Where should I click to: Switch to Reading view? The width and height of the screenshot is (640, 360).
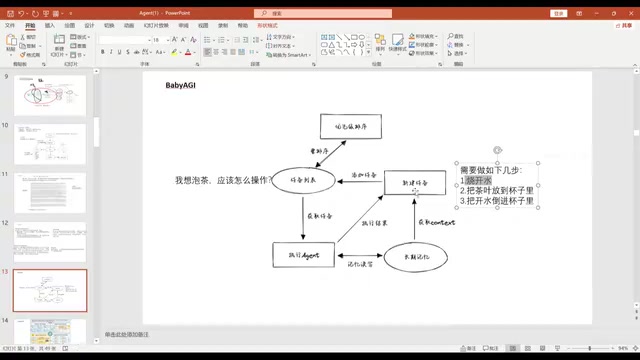tap(542, 348)
